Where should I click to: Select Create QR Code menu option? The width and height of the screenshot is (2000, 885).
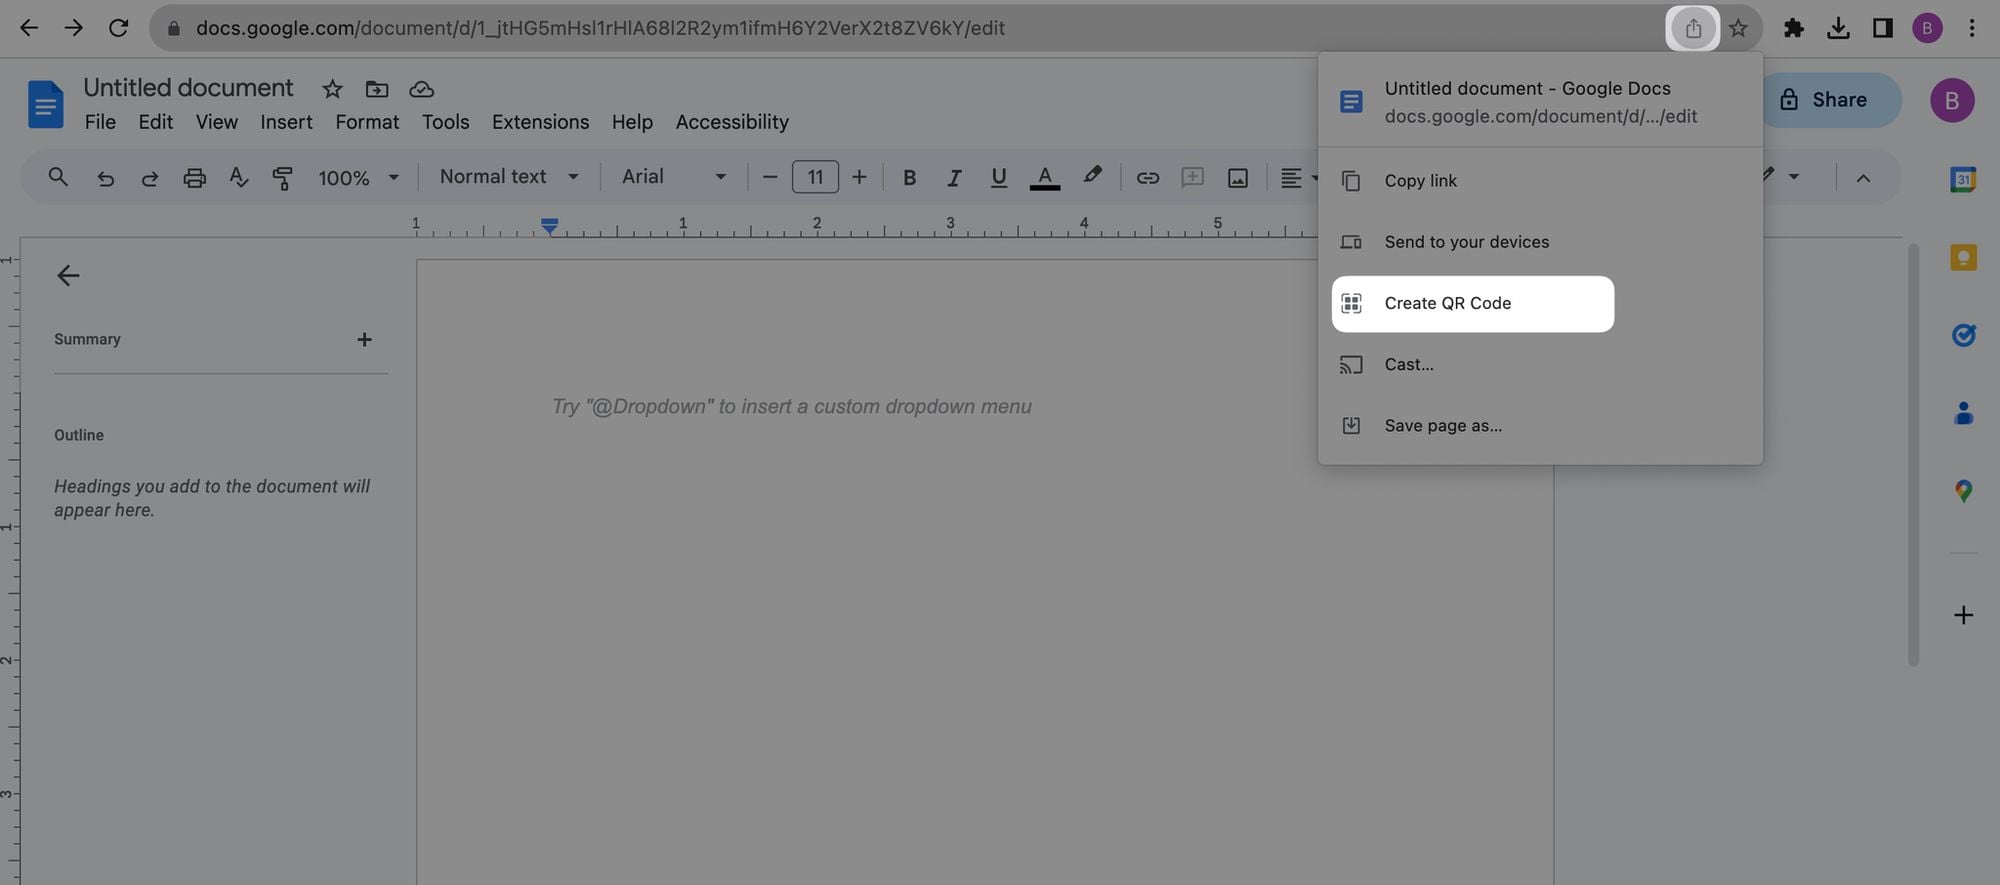click(x=1473, y=304)
